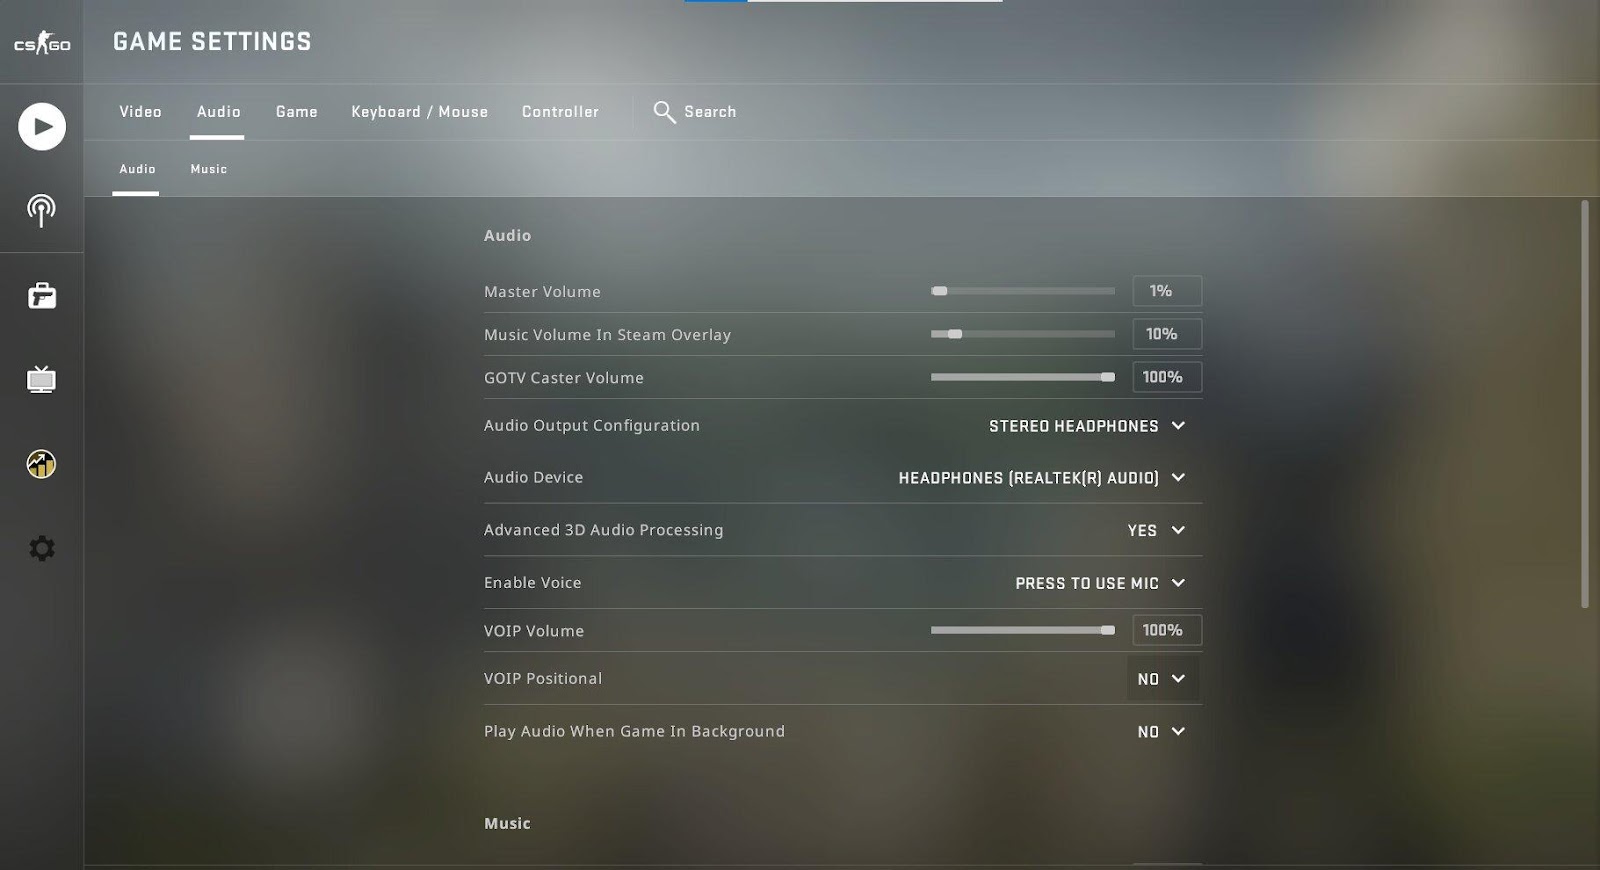Click the Advanced 3D Audio Processing label
This screenshot has height=870, width=1600.
tap(603, 531)
